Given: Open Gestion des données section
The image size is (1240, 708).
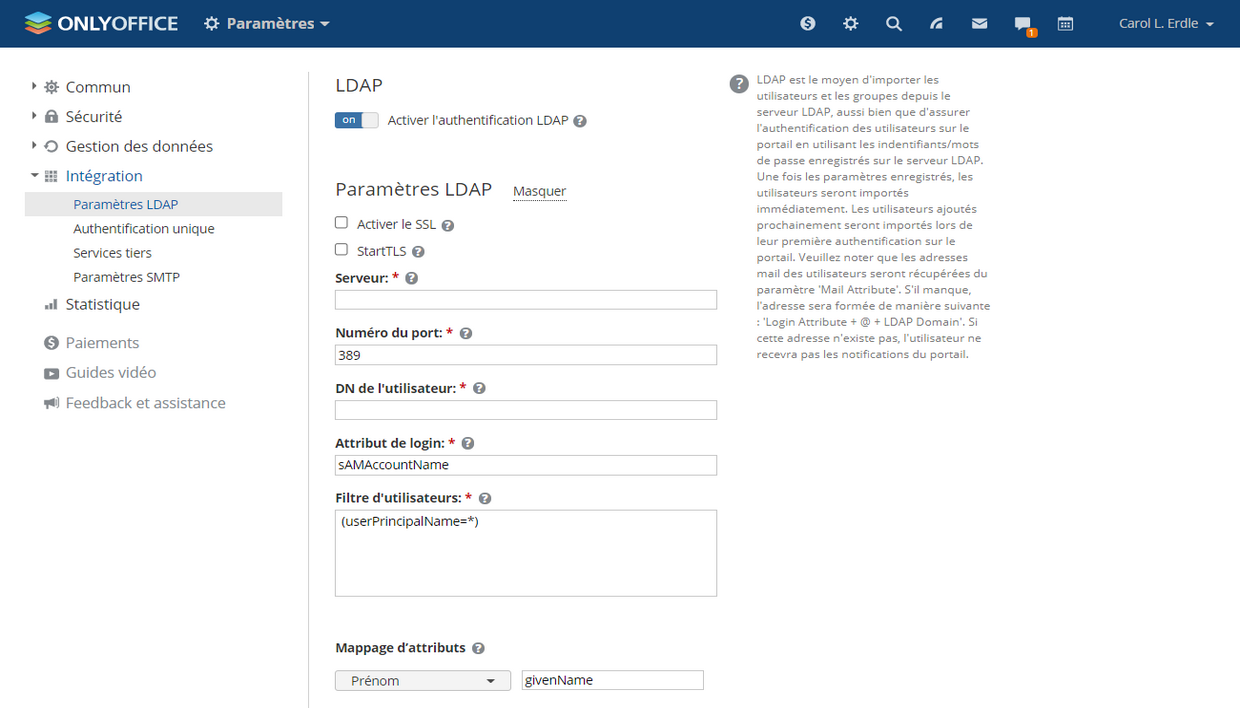Looking at the screenshot, I should tap(139, 147).
